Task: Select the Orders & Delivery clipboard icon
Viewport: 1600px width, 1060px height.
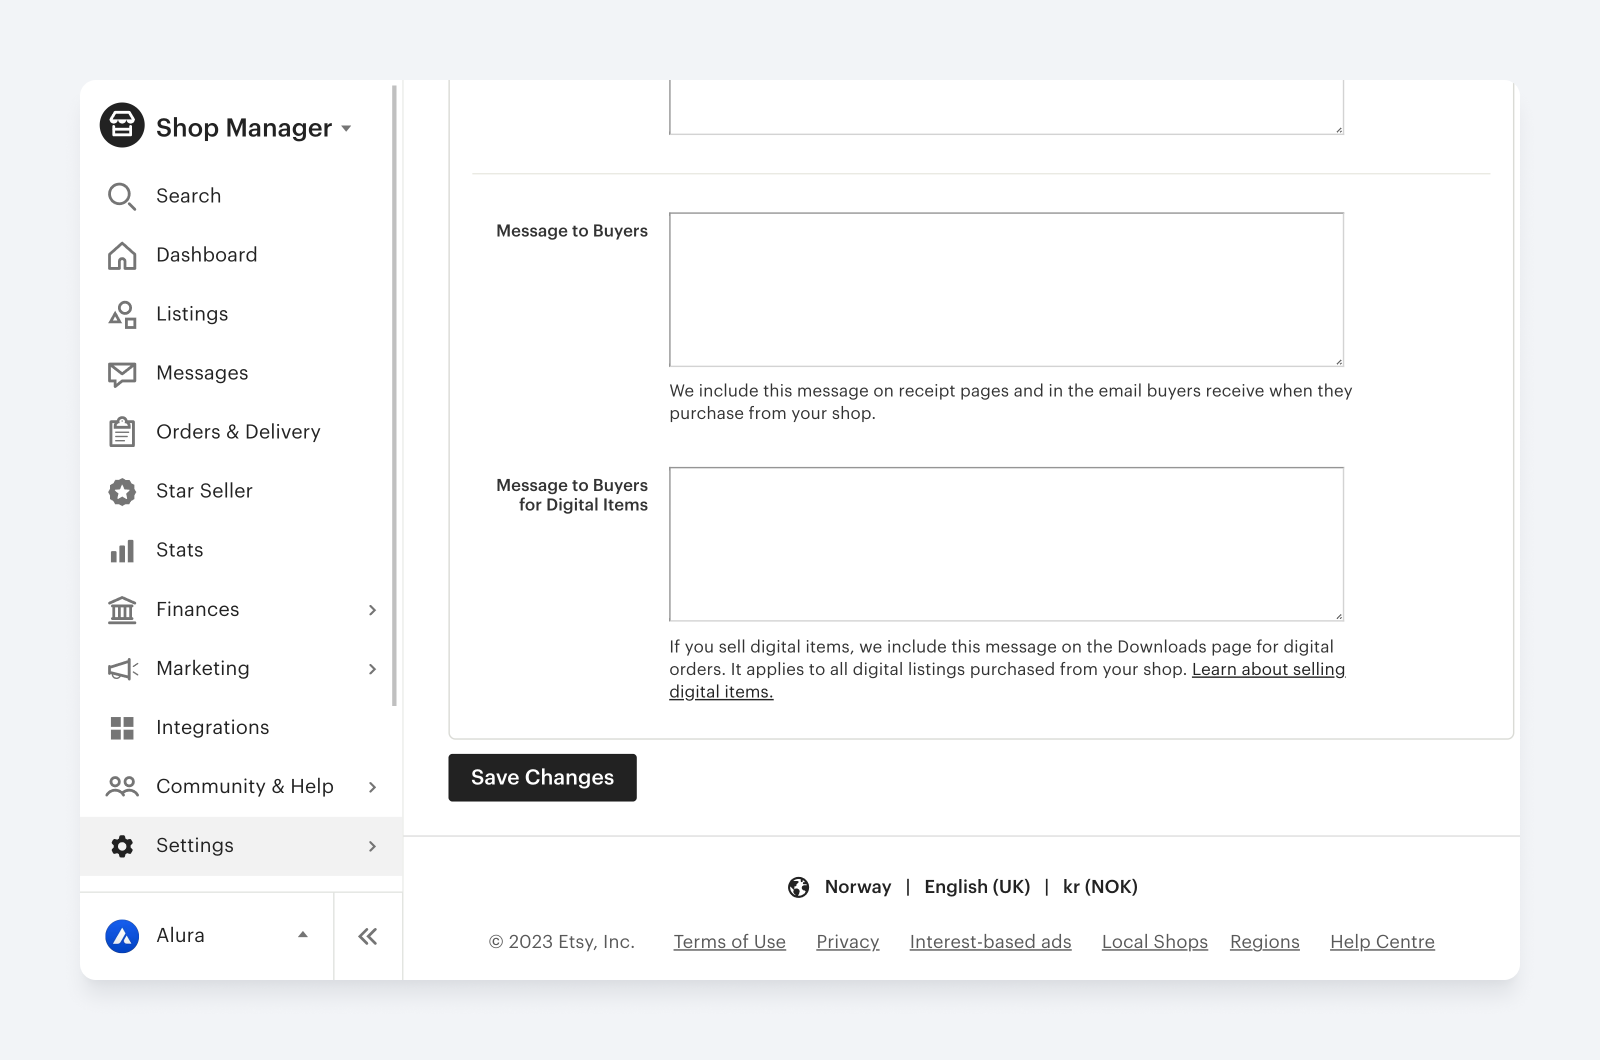Action: pyautogui.click(x=121, y=432)
